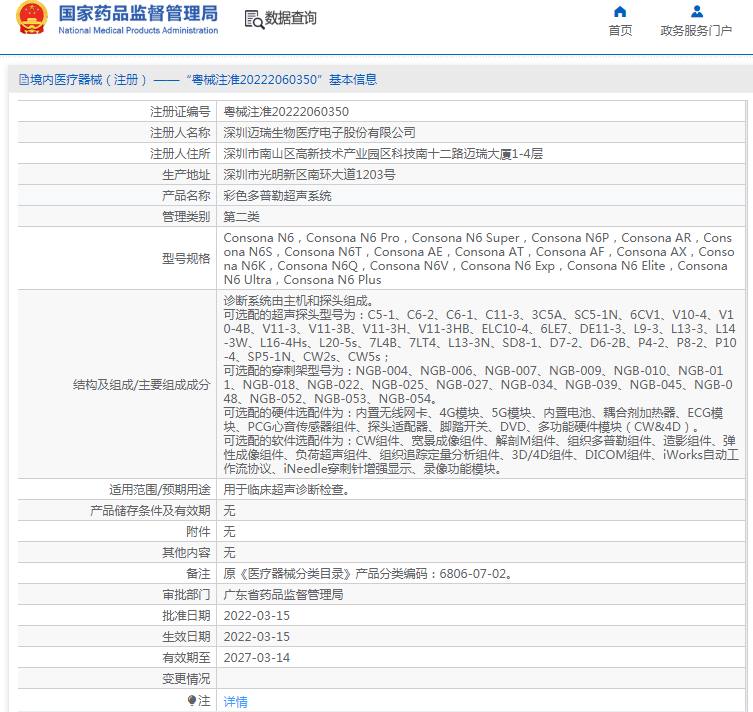Click the 首页 home icon

(x=620, y=11)
